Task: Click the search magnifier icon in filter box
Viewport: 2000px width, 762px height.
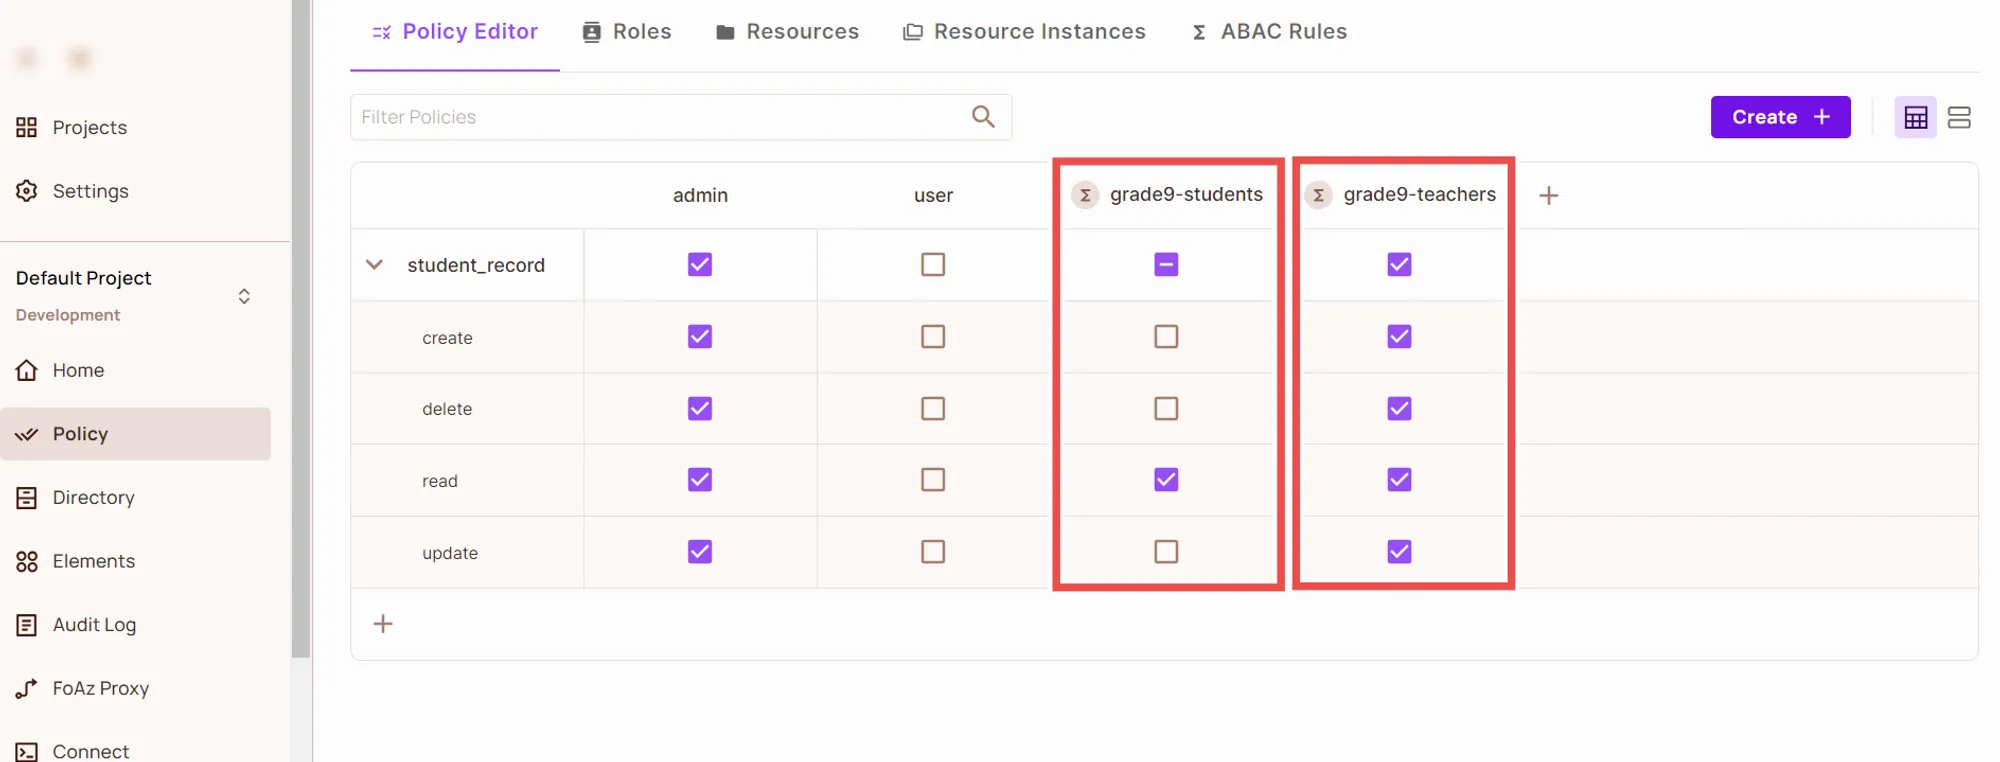Action: [x=983, y=117]
